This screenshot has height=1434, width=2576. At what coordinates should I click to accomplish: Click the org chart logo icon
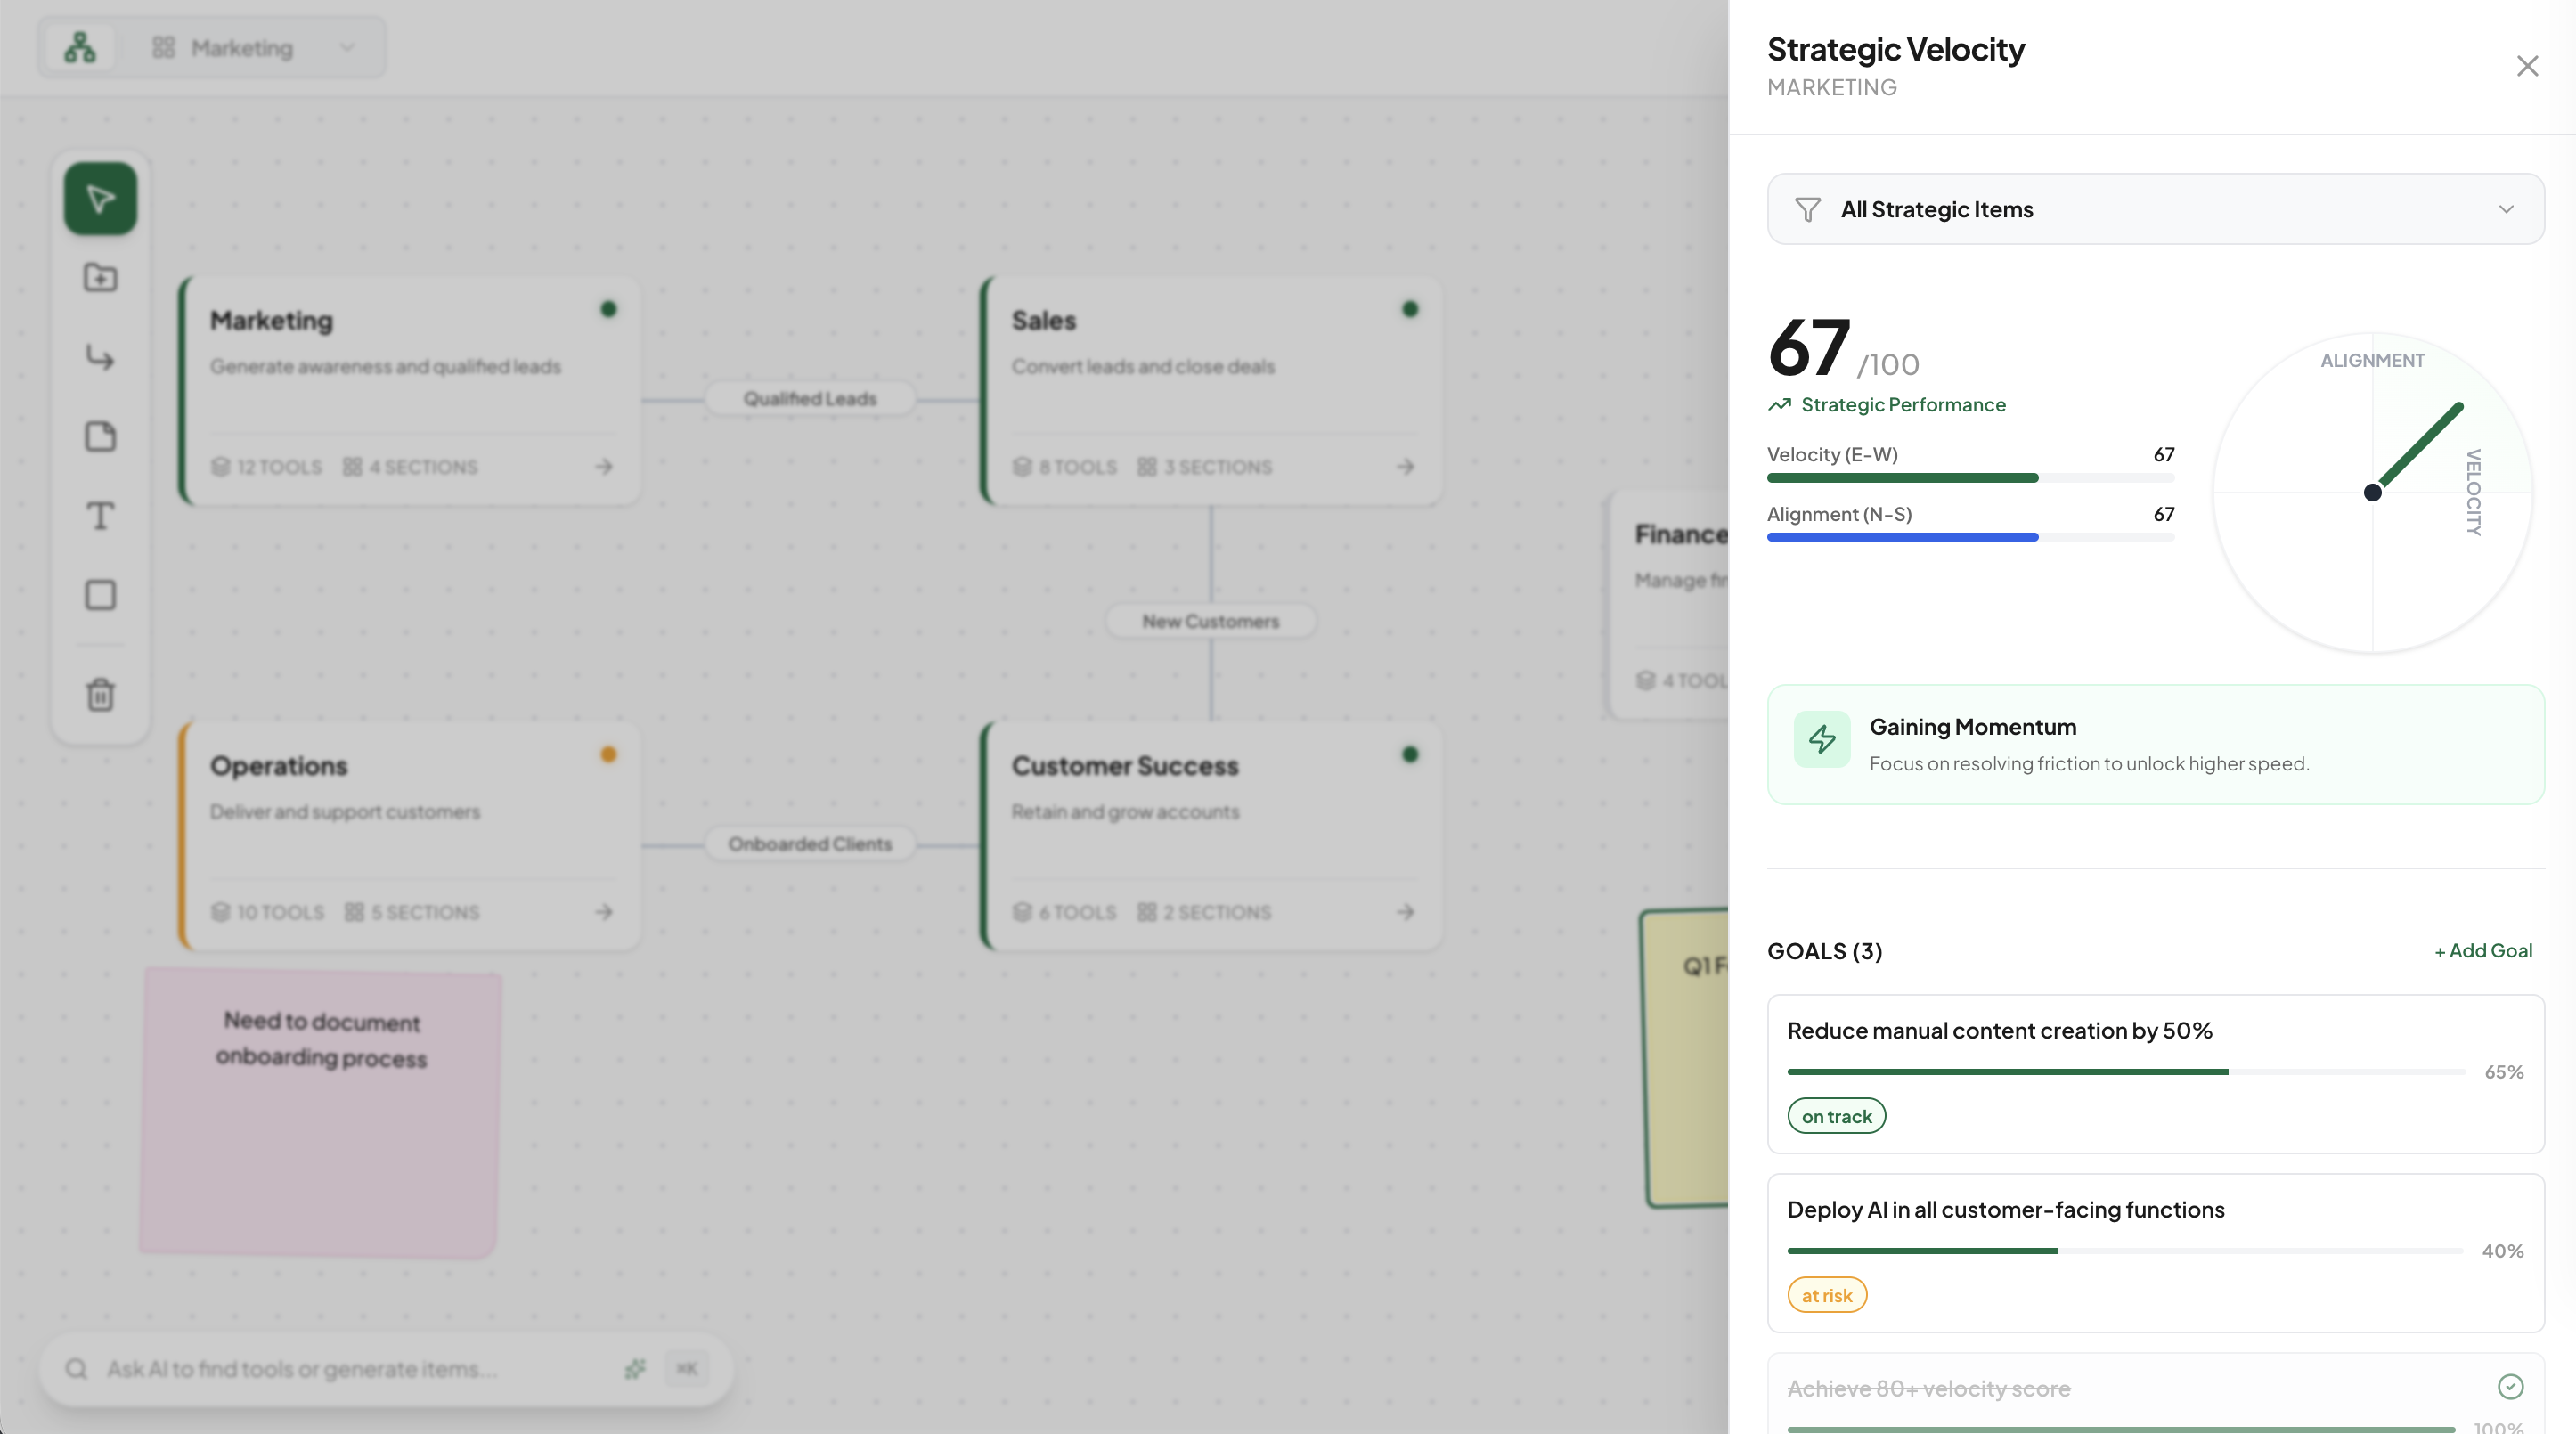[80, 47]
